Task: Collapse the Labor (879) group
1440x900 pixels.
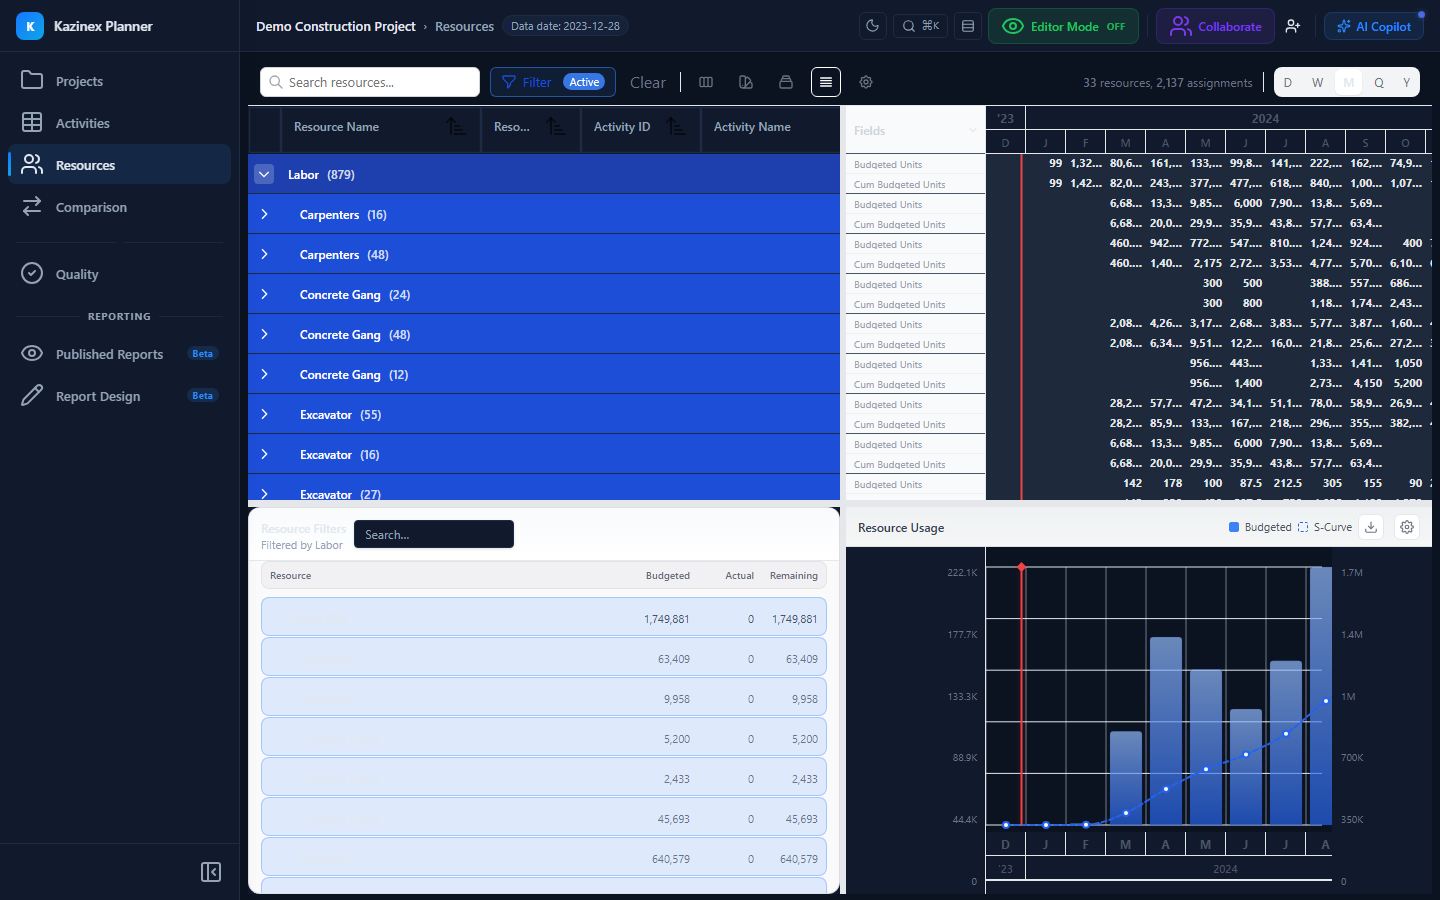Action: [264, 174]
